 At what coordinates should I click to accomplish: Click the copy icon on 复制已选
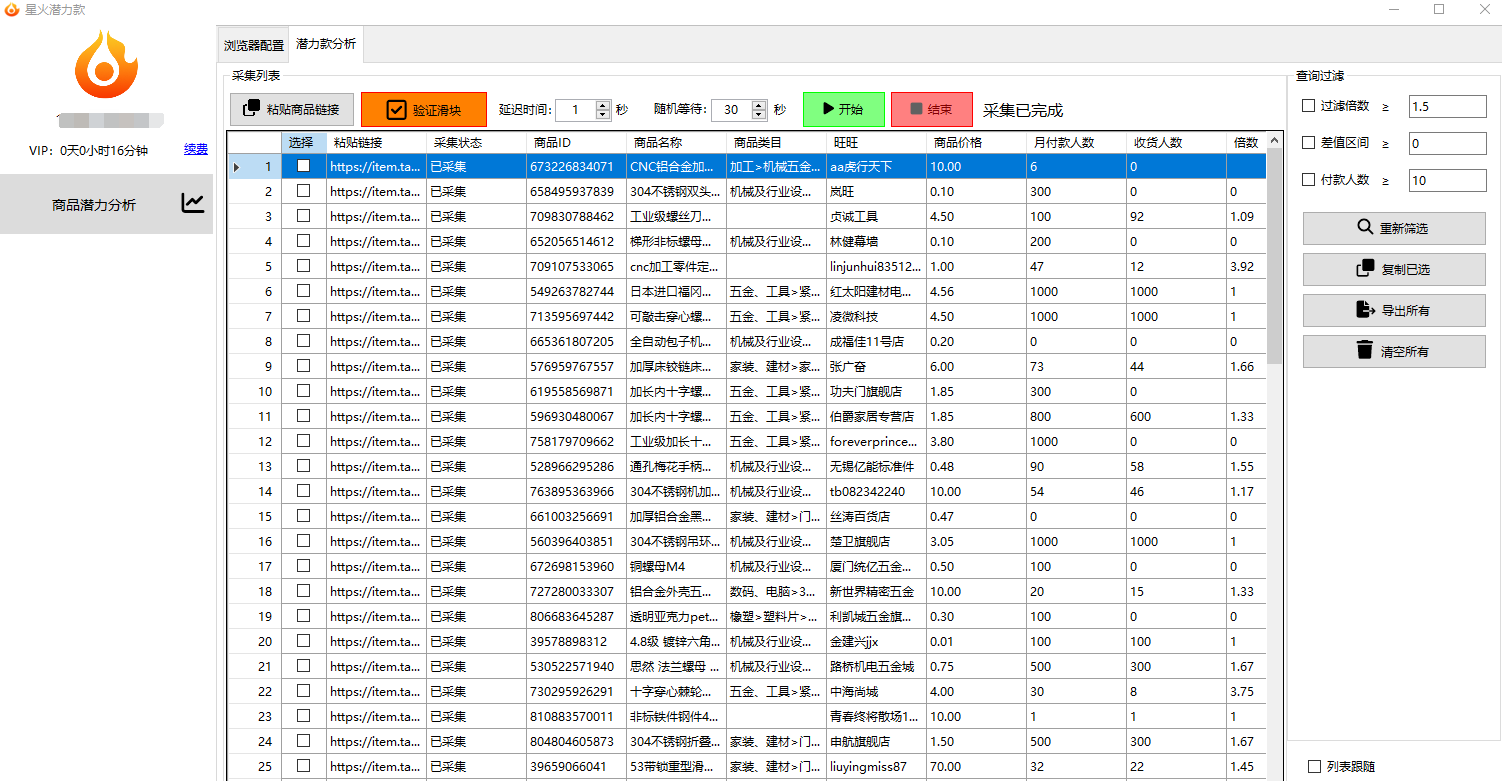tap(1365, 268)
